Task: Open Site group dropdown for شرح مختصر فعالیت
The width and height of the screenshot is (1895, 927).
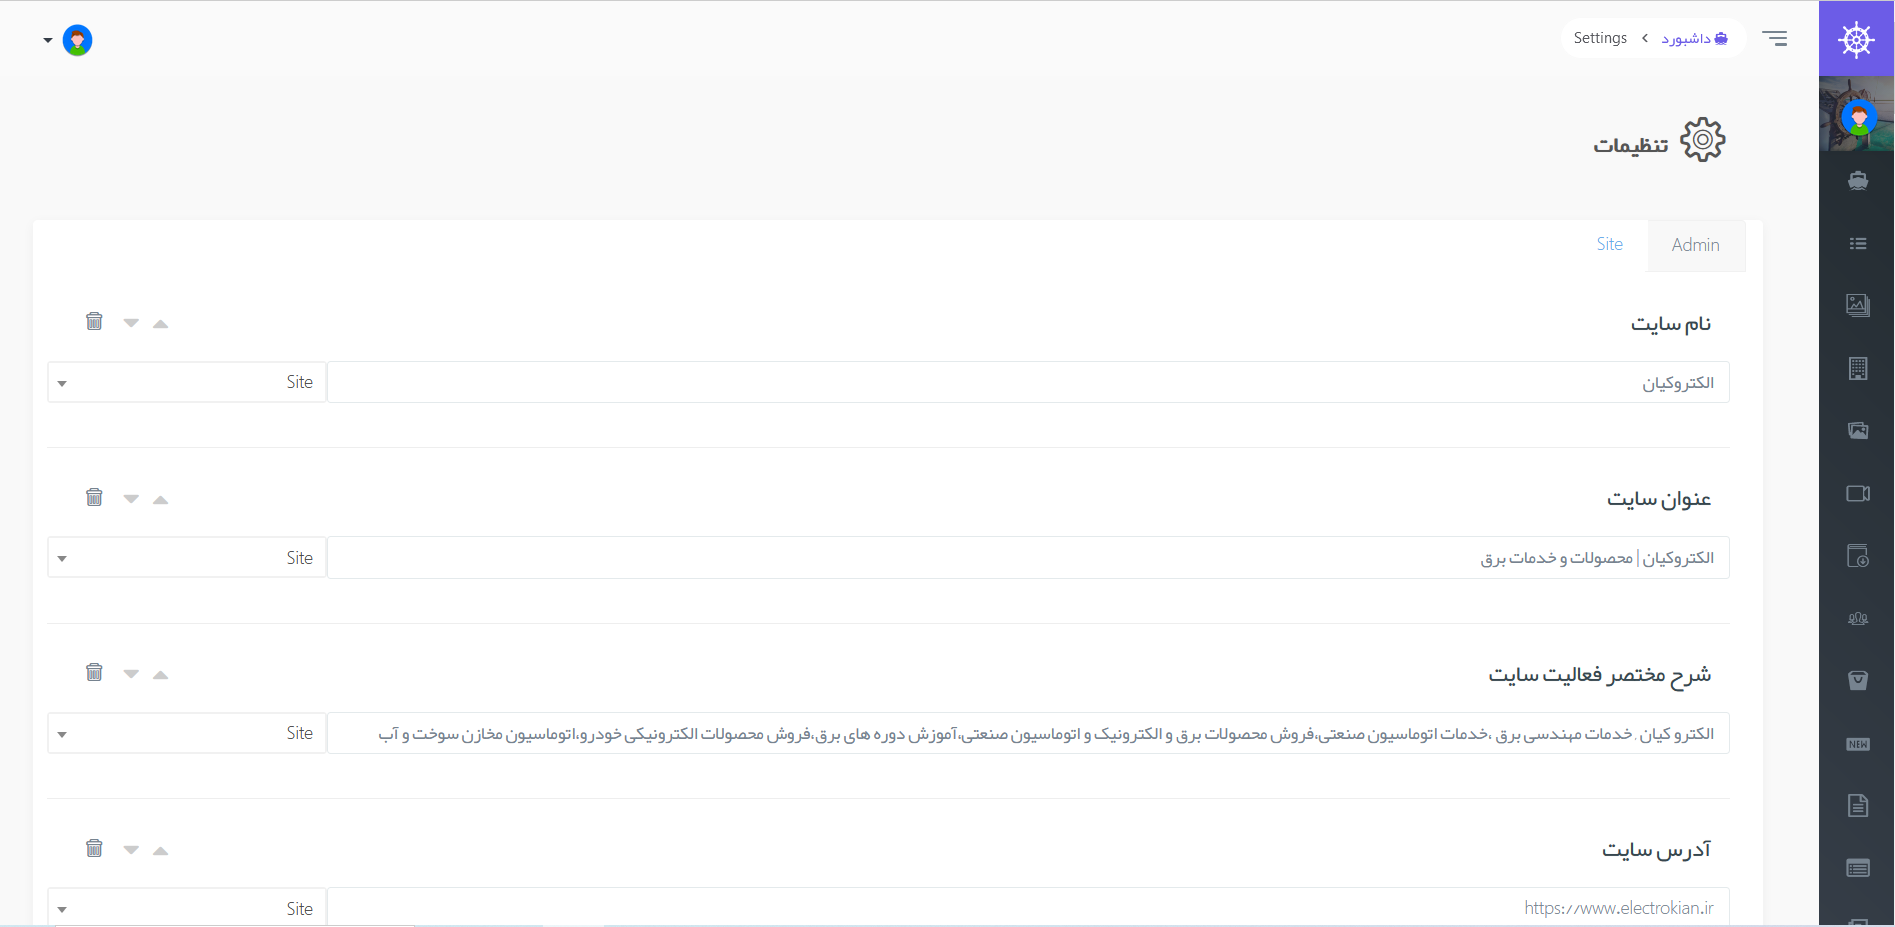Action: click(187, 733)
